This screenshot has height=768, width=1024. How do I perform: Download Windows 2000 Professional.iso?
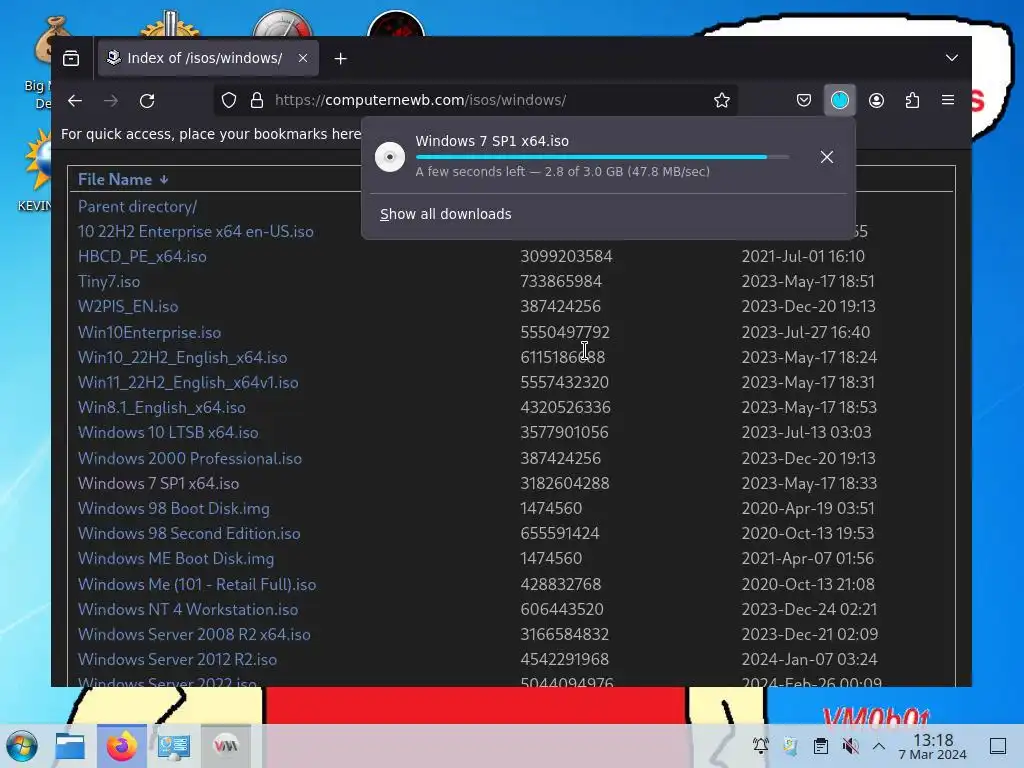pyautogui.click(x=189, y=458)
